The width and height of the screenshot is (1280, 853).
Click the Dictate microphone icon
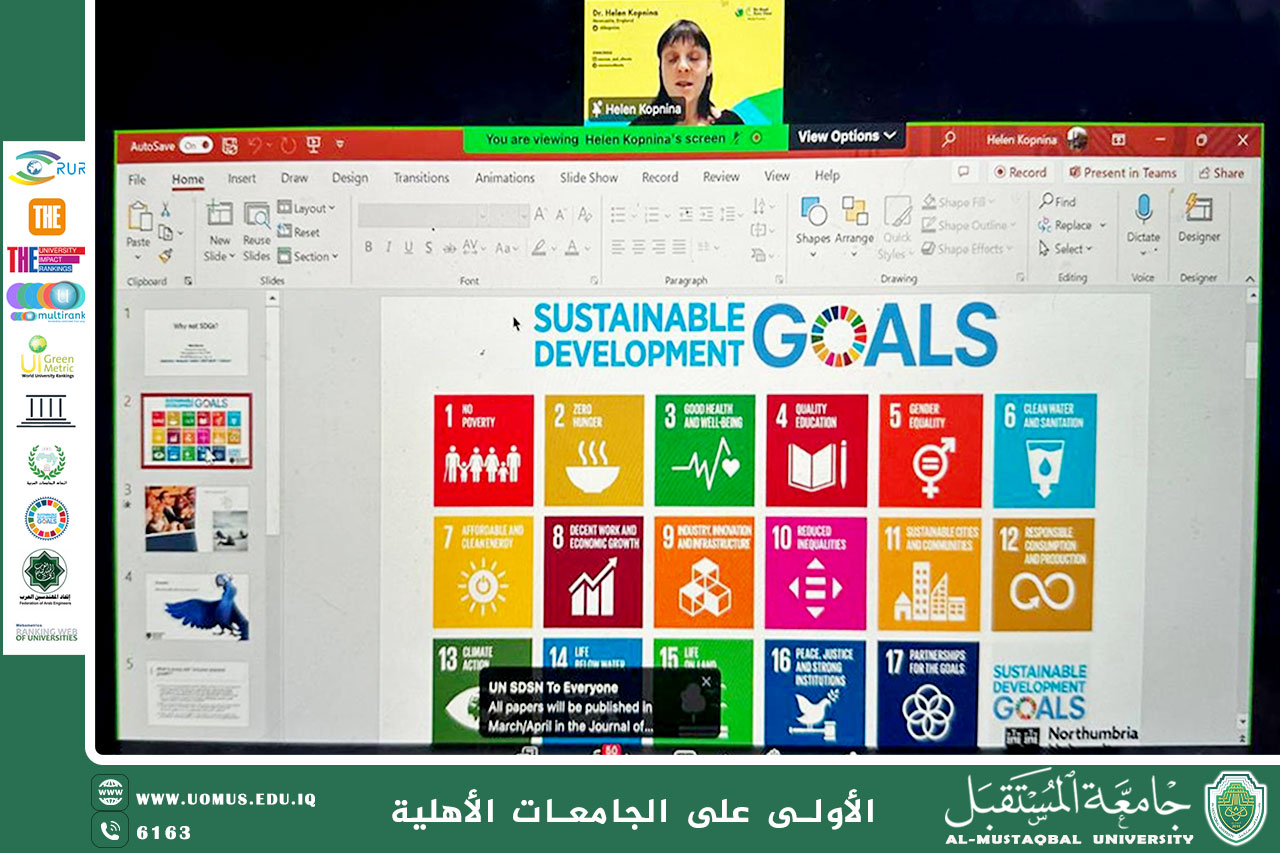tap(1143, 210)
